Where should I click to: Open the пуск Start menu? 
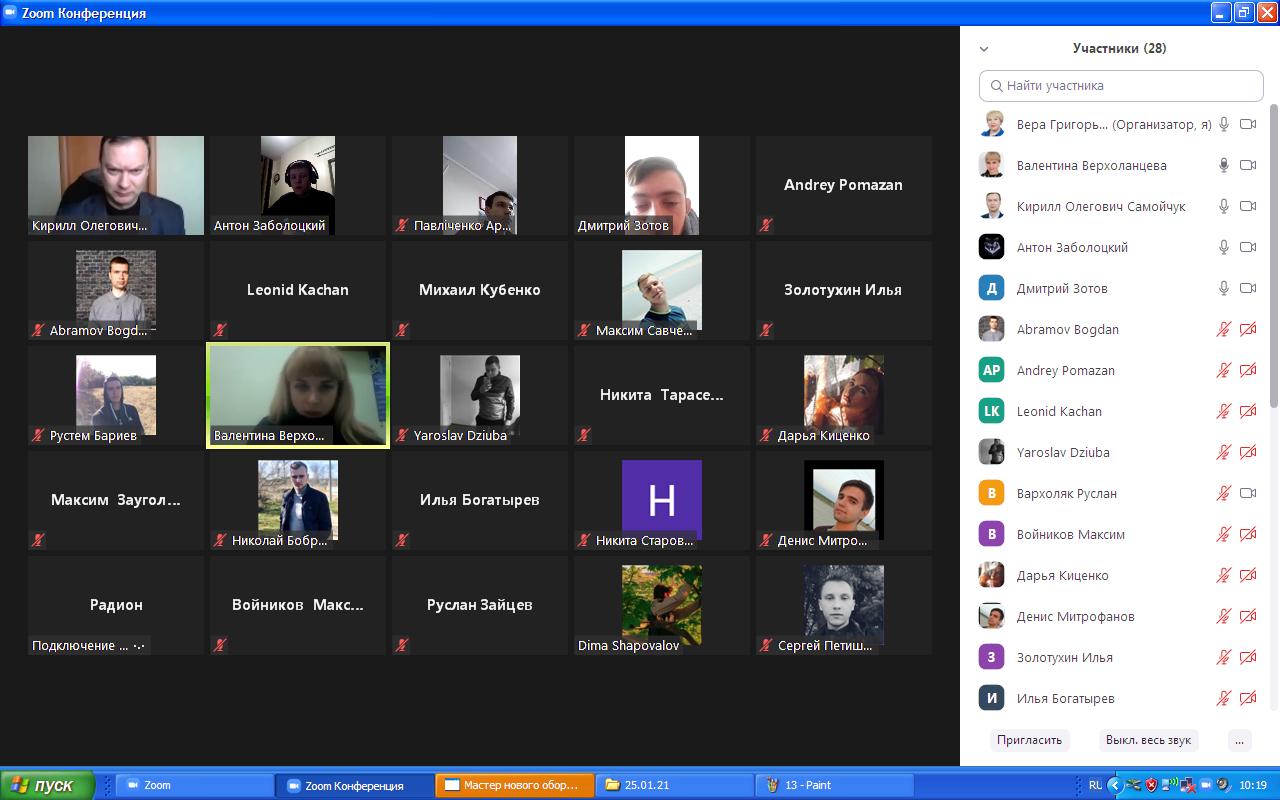(x=47, y=785)
